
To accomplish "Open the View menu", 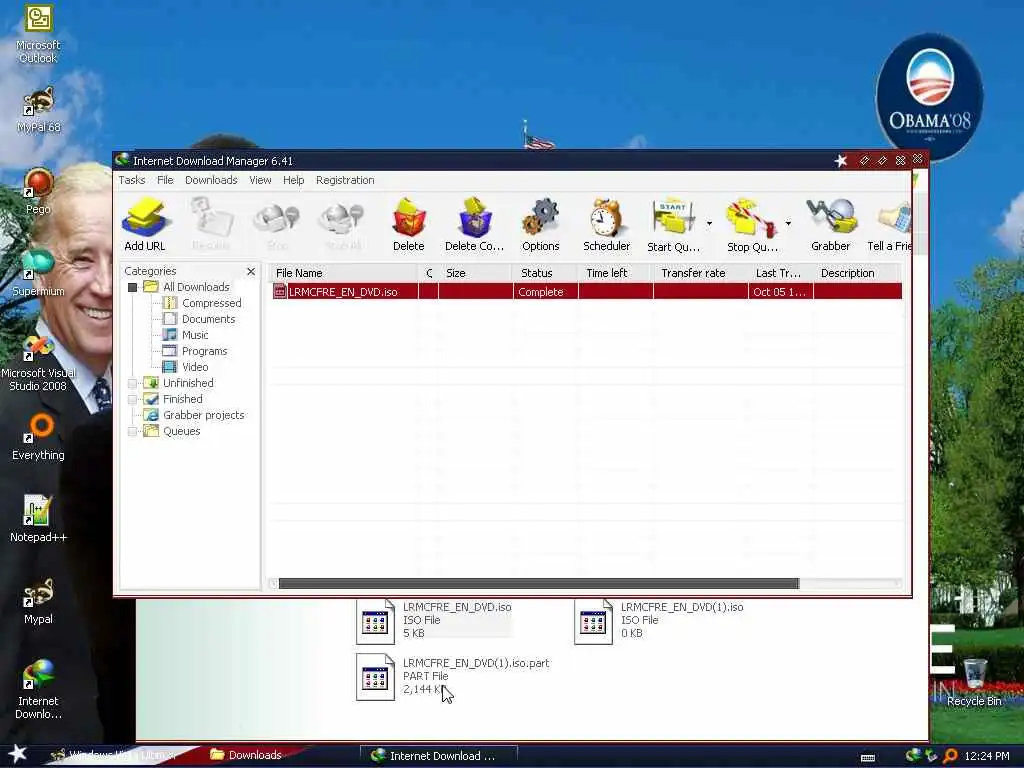I will click(260, 180).
